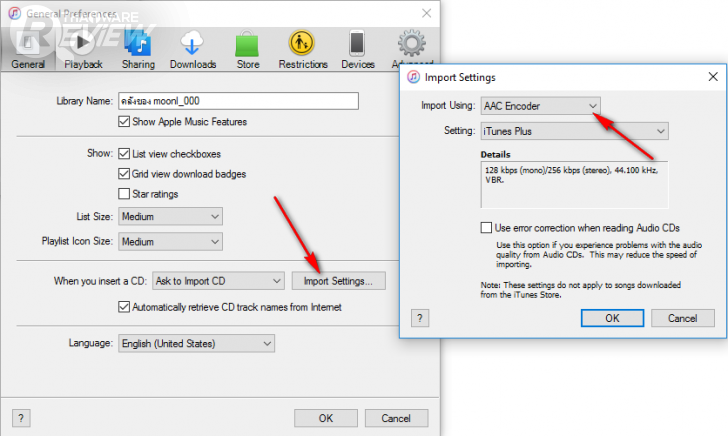Open the Language dropdown
The height and width of the screenshot is (436, 728).
196,344
